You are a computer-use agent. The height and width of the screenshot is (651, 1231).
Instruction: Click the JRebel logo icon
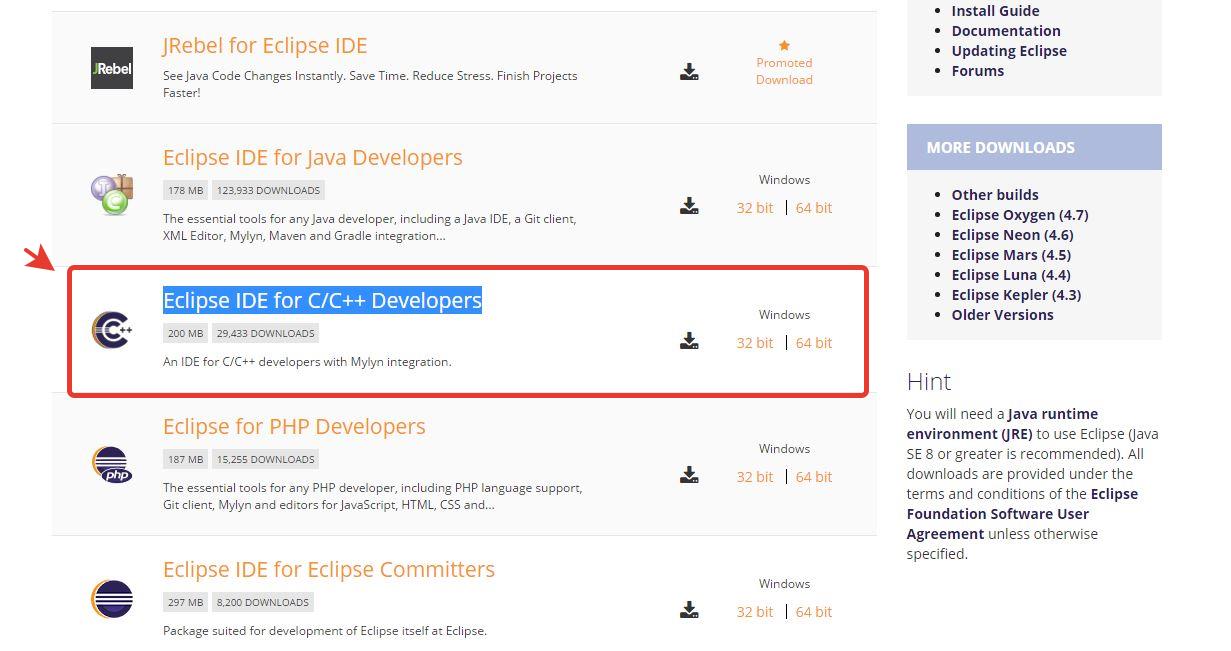(x=111, y=68)
